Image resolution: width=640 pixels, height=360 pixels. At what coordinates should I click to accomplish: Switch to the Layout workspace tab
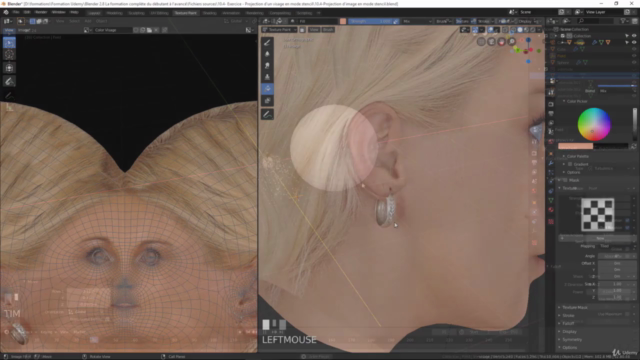[x=94, y=13]
